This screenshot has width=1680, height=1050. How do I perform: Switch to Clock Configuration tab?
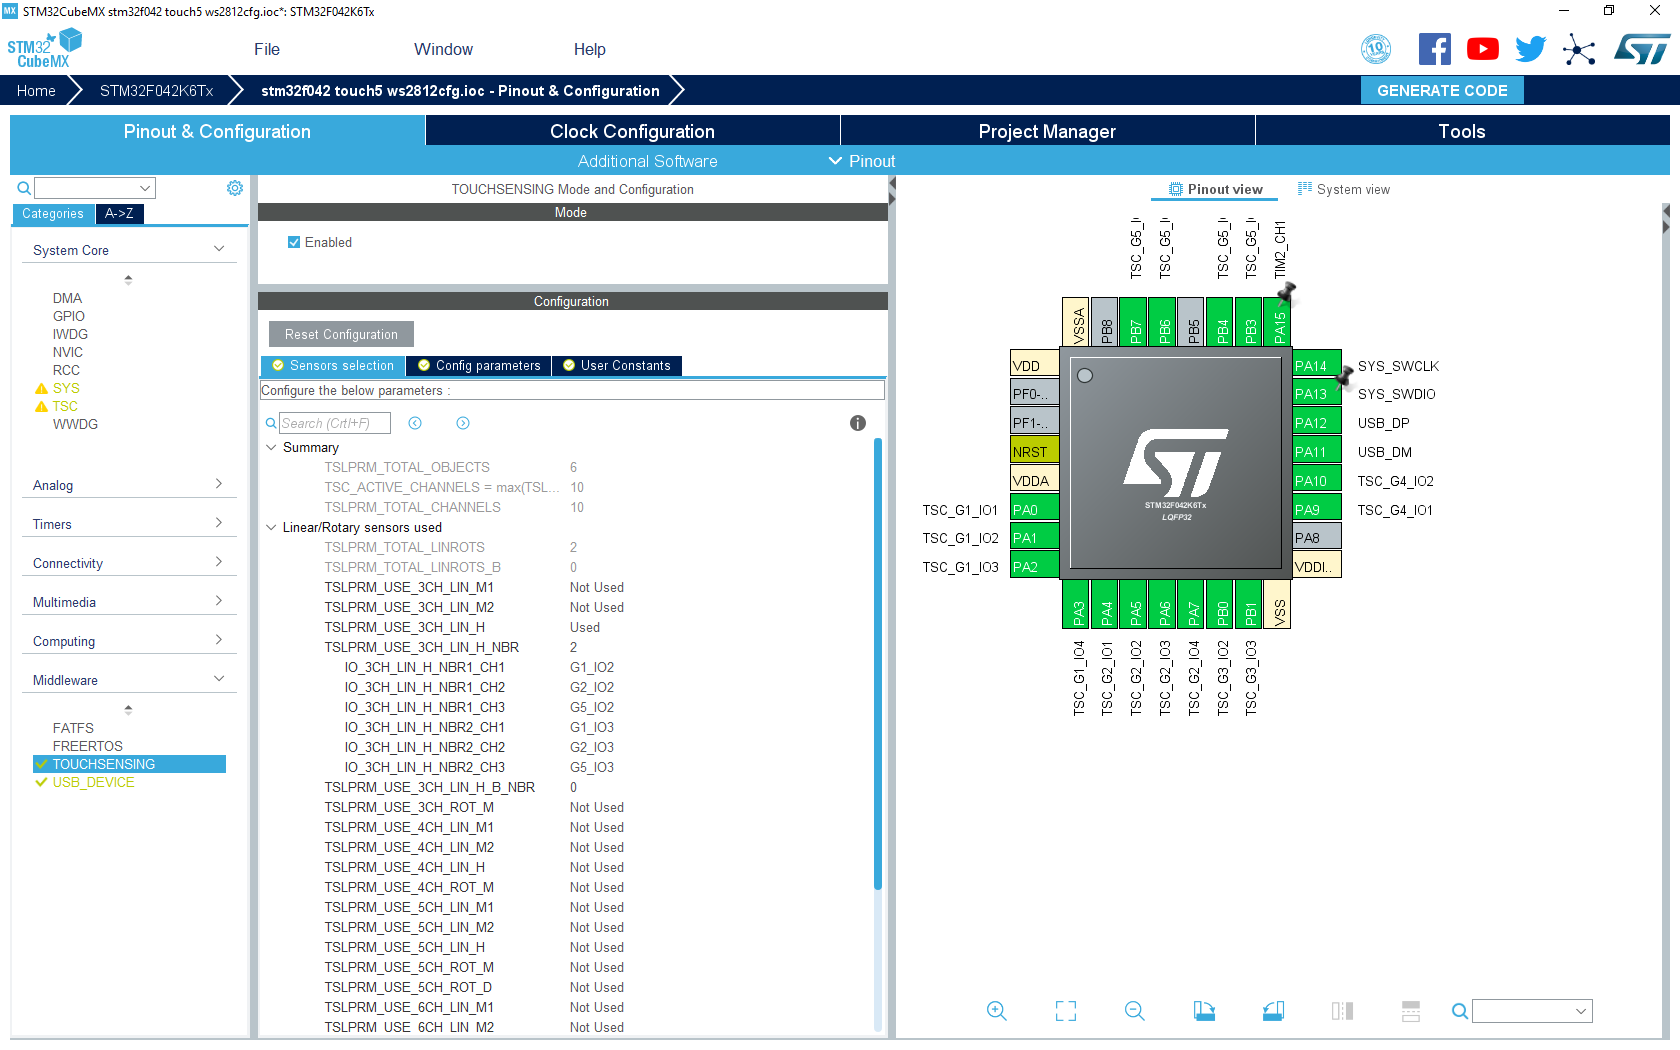point(632,131)
